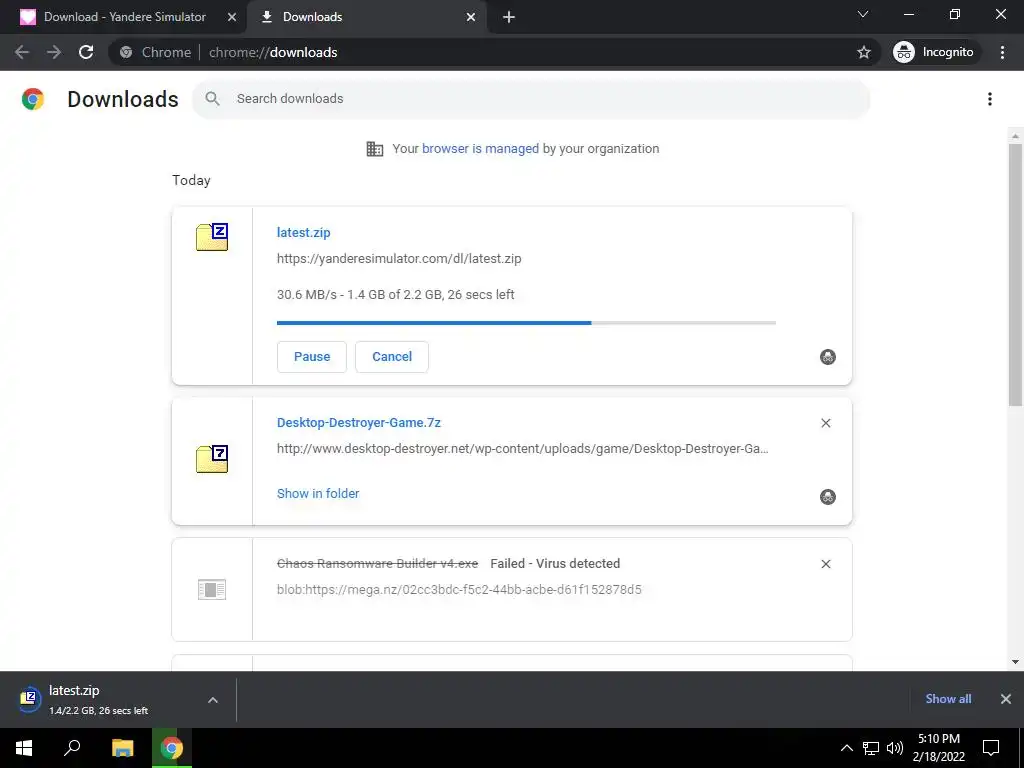Screen dimensions: 1024x768
Task: Click the scrollbar down arrow
Action: click(1015, 662)
